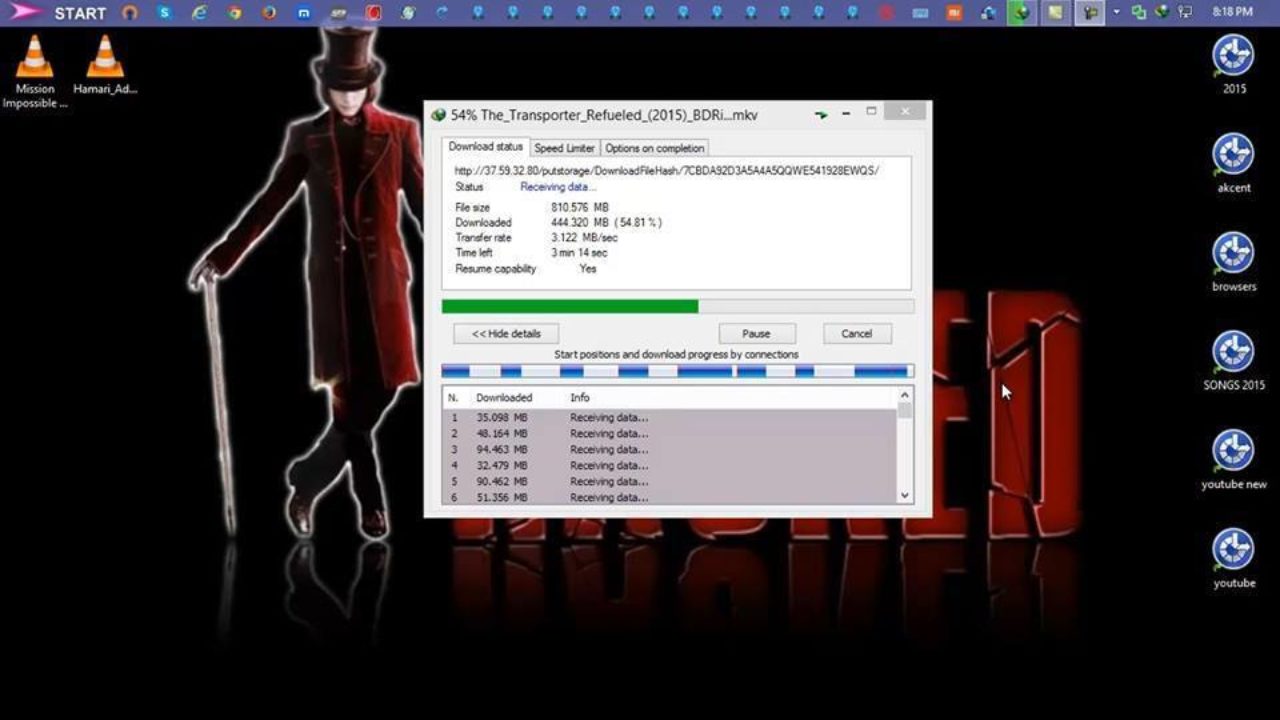
Task: Open Skype from the taskbar
Action: point(165,13)
